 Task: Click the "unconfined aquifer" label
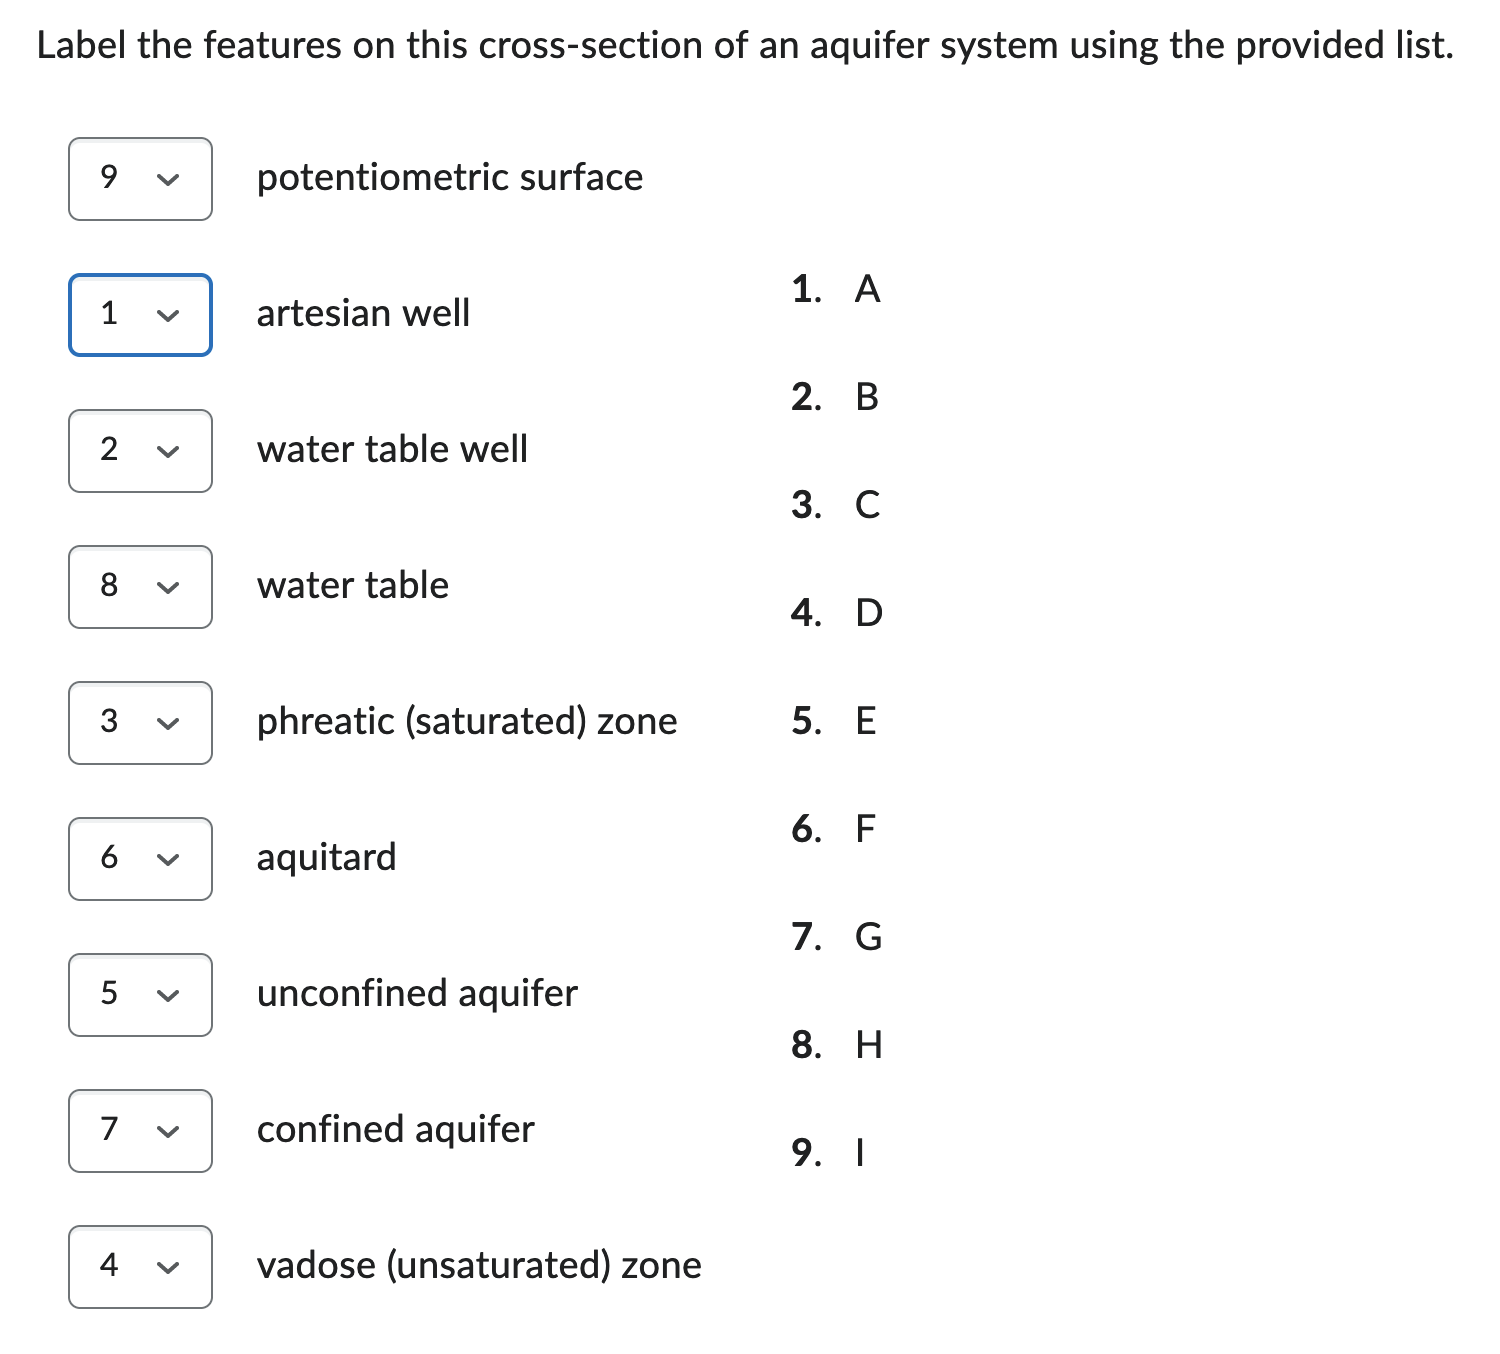417,994
